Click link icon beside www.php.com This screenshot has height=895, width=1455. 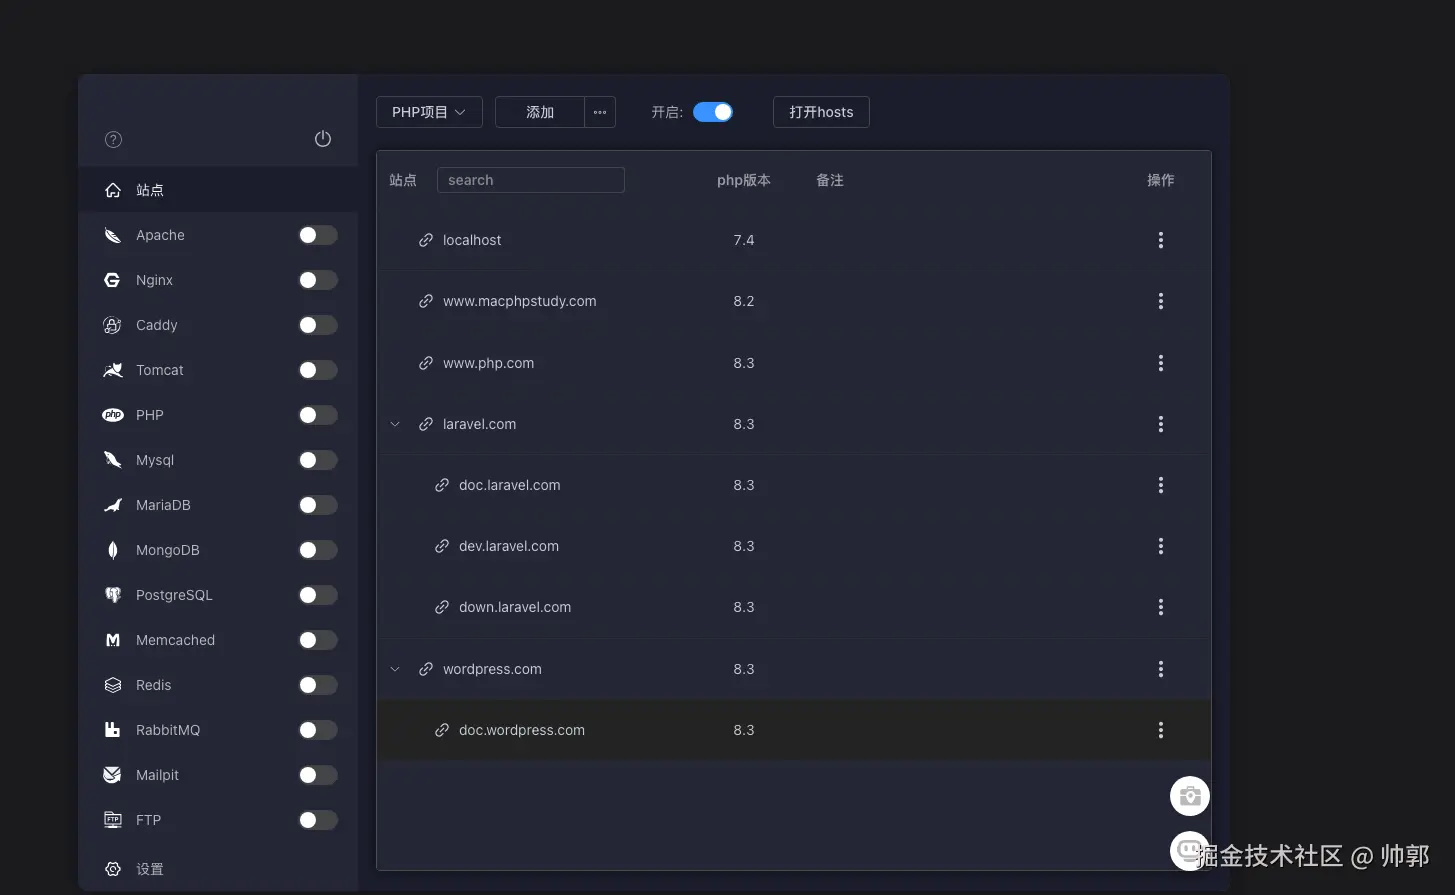pyautogui.click(x=426, y=363)
